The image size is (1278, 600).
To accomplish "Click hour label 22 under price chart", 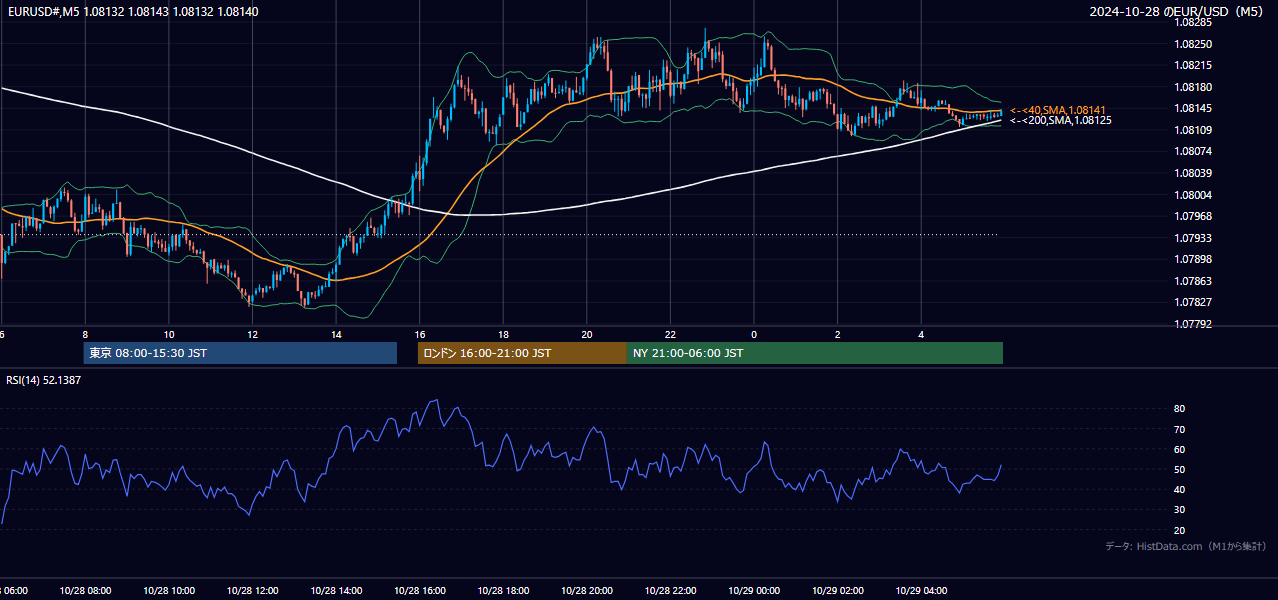I will [x=670, y=334].
